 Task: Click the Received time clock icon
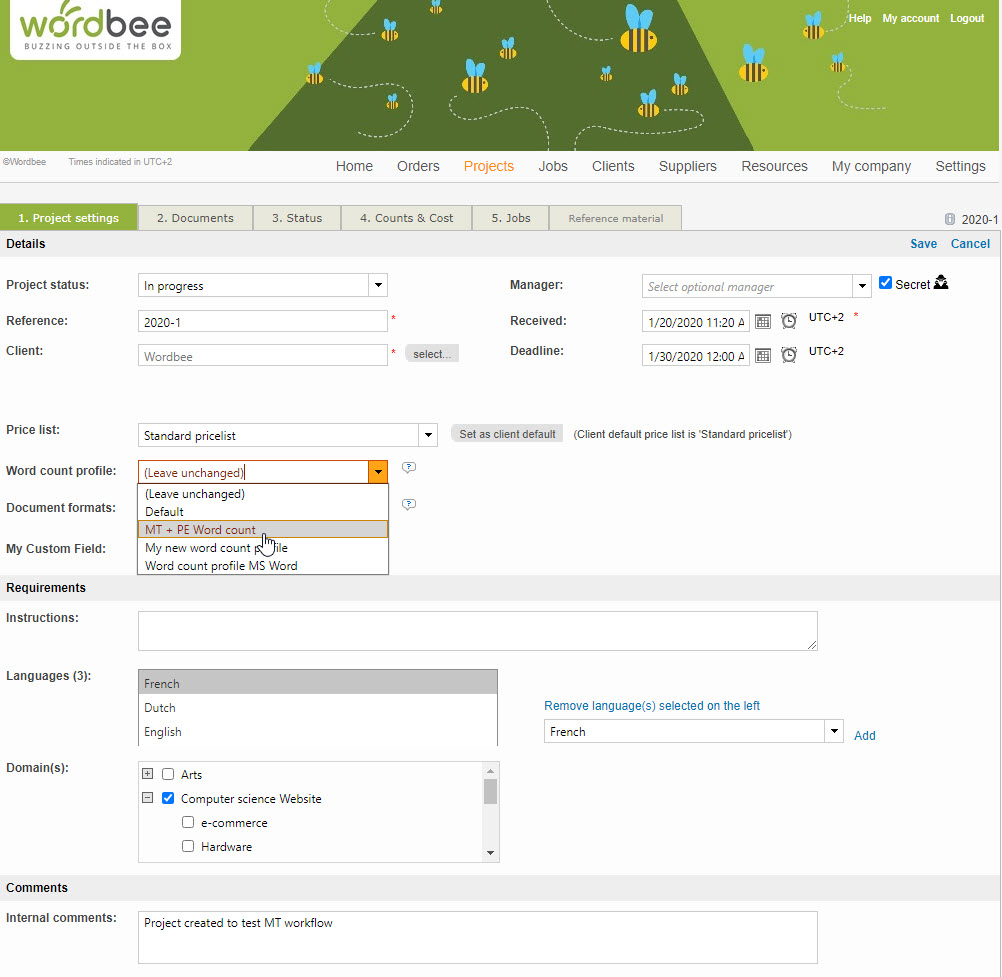(x=789, y=322)
